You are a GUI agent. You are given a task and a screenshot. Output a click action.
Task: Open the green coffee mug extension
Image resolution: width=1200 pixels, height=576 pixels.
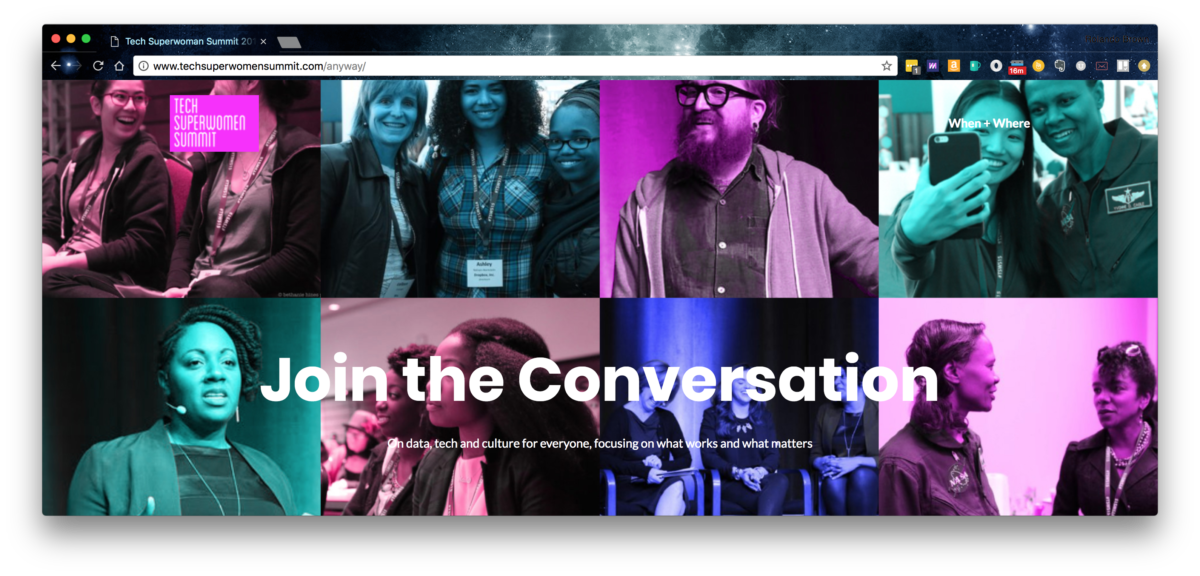coord(975,66)
